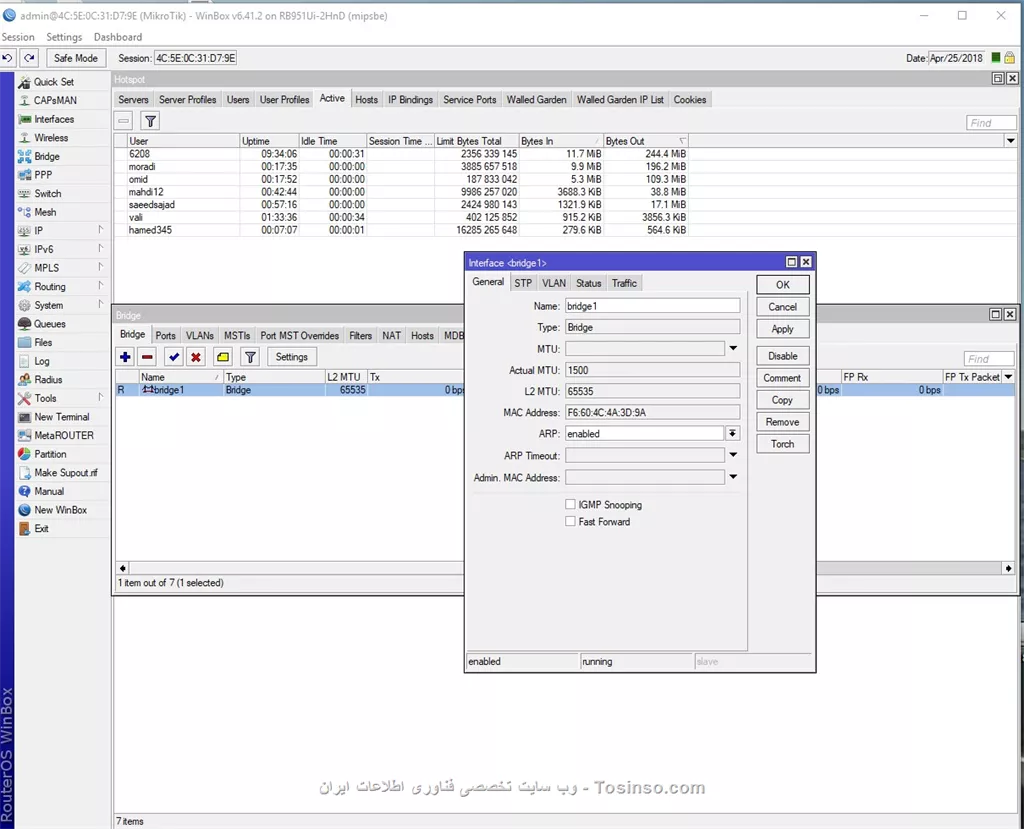Open Quick Set from sidebar
This screenshot has height=829, width=1024.
point(54,82)
